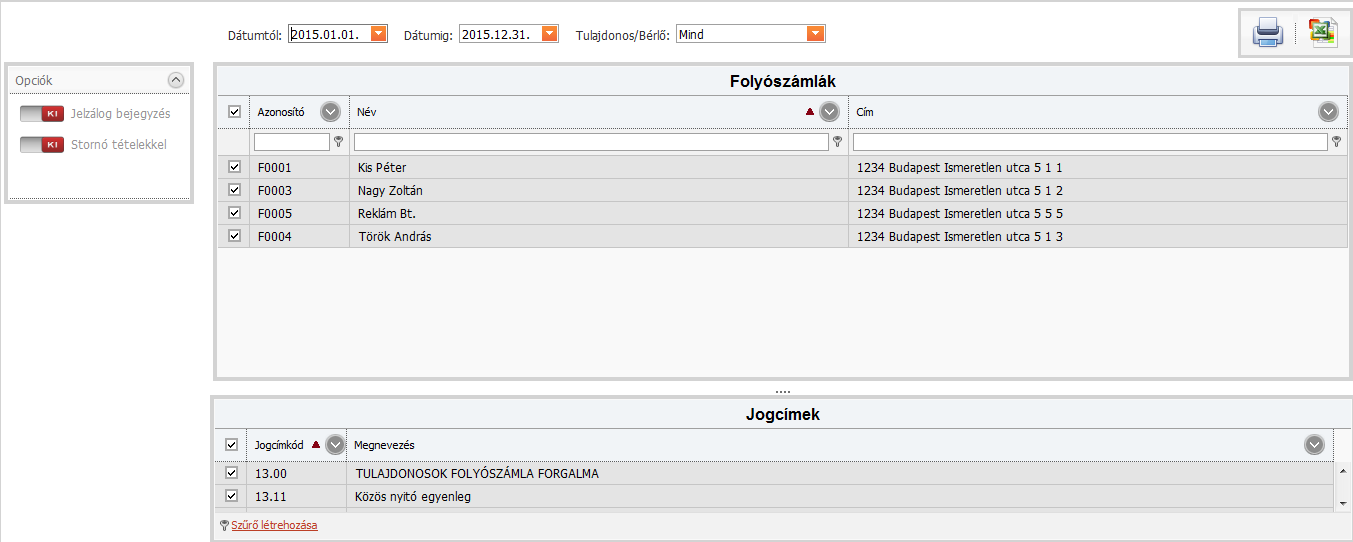Screen dimensions: 1353x542
Task: Select the Közös nyitó egyenleg text
Action: [413, 496]
